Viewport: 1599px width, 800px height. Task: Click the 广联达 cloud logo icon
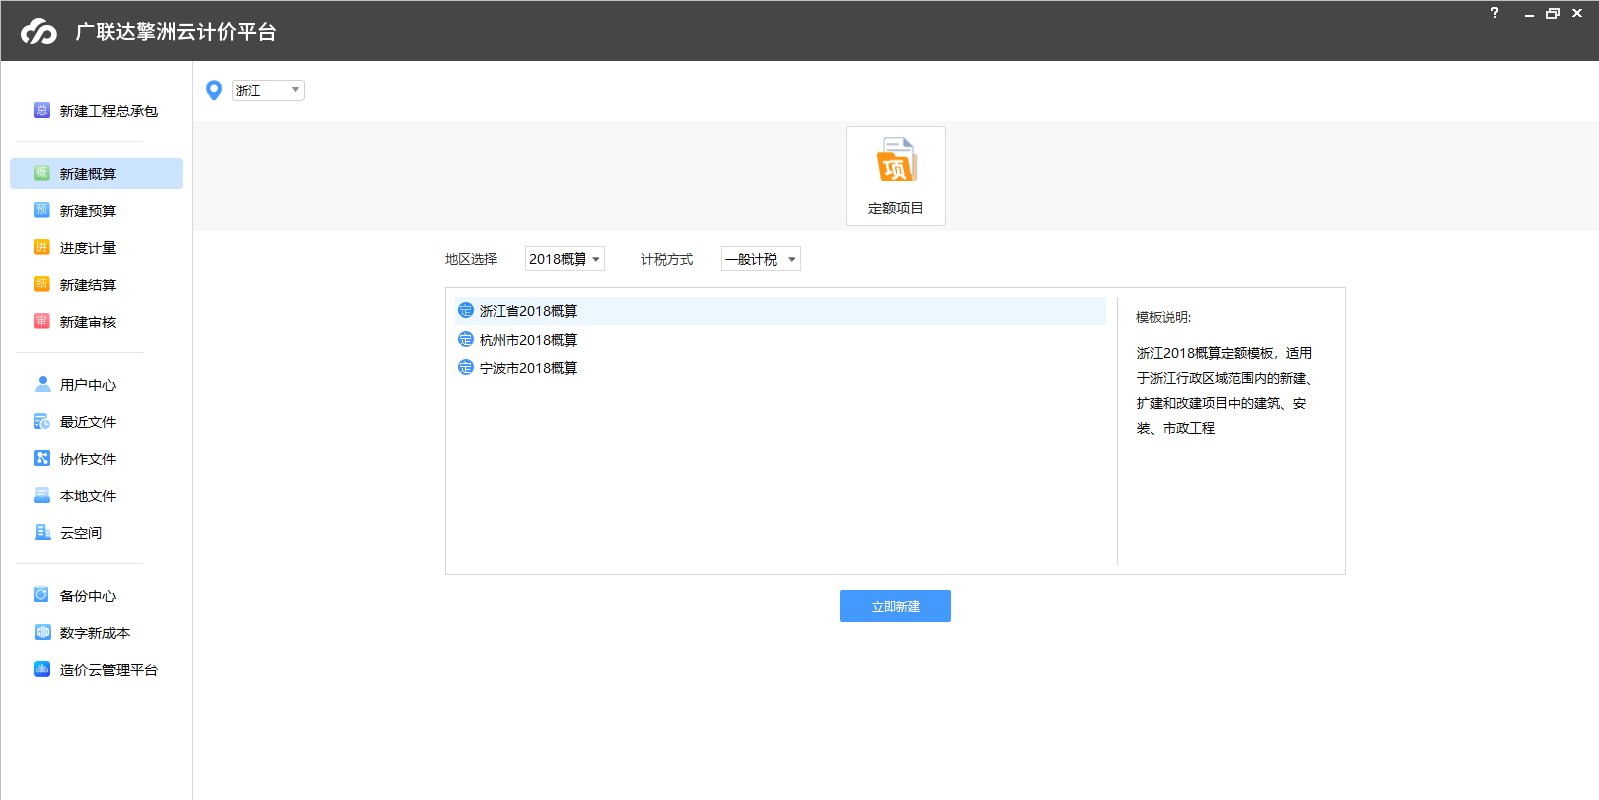[x=39, y=32]
